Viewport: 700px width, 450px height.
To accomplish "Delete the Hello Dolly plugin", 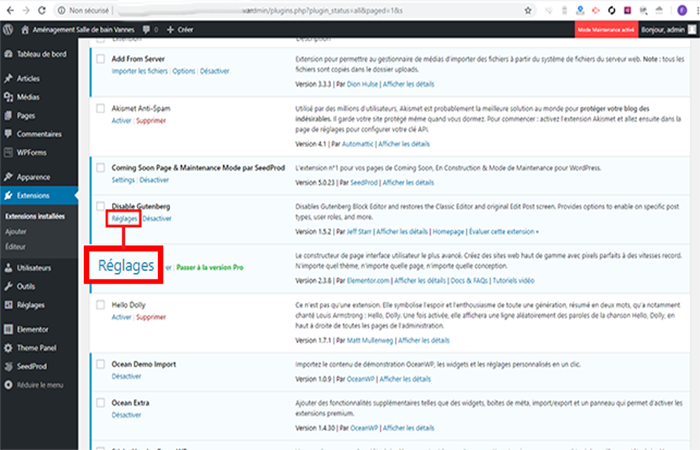I will tap(151, 317).
